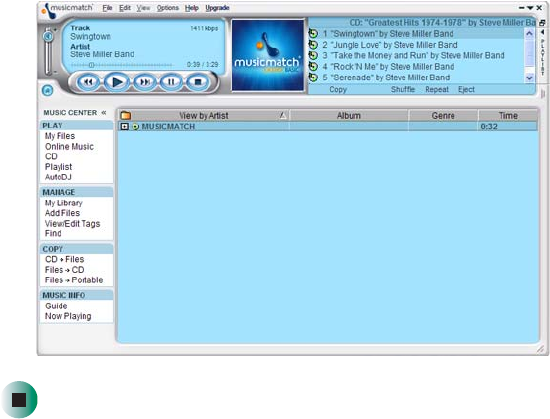Select "Serenade" by Steve Miller Band track
This screenshot has height=419, width=550.
[386, 77]
